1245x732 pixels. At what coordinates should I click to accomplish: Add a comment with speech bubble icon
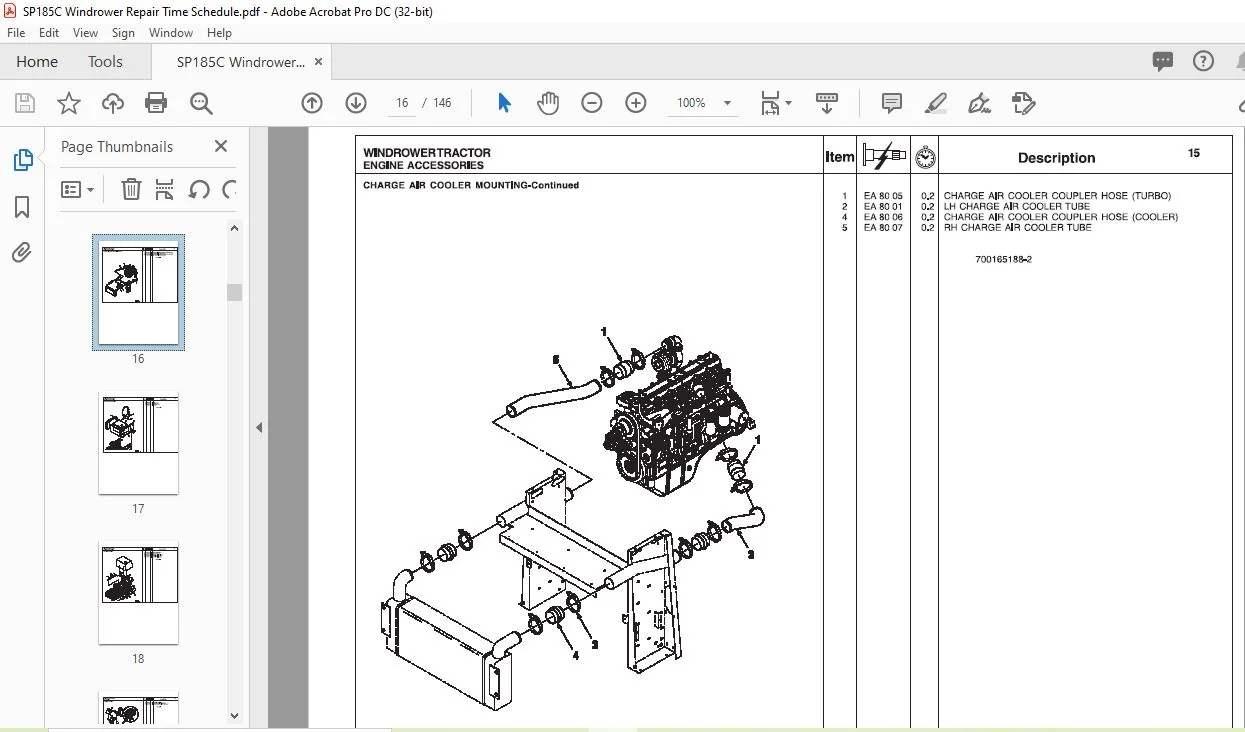pos(891,103)
